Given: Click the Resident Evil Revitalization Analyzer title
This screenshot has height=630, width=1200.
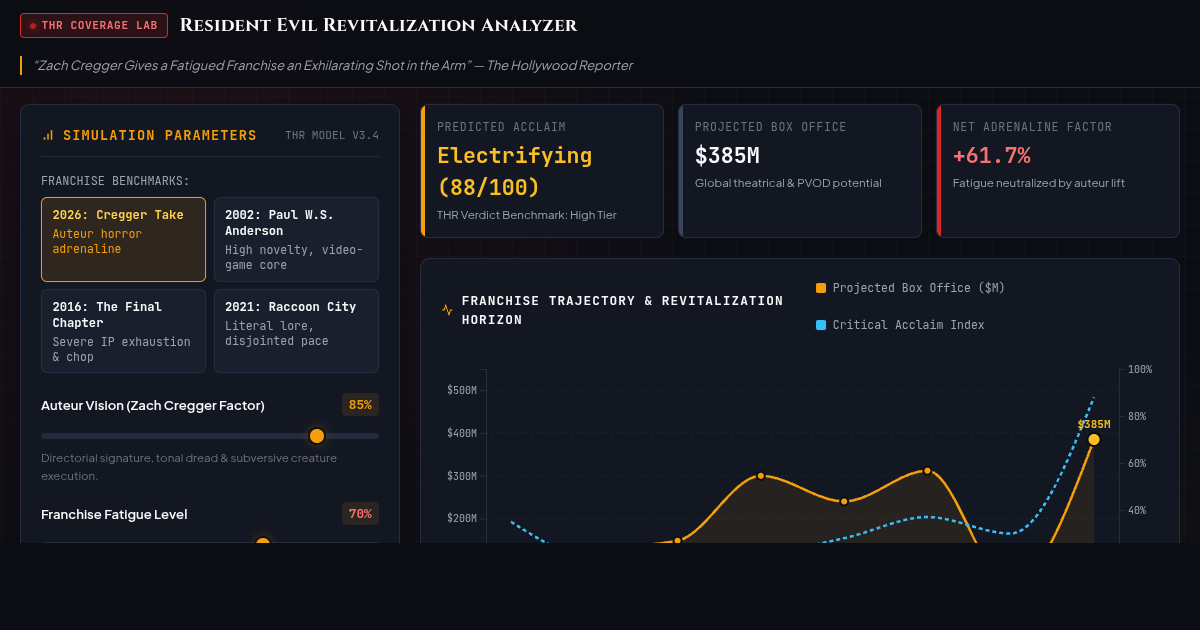Looking at the screenshot, I should 378,25.
